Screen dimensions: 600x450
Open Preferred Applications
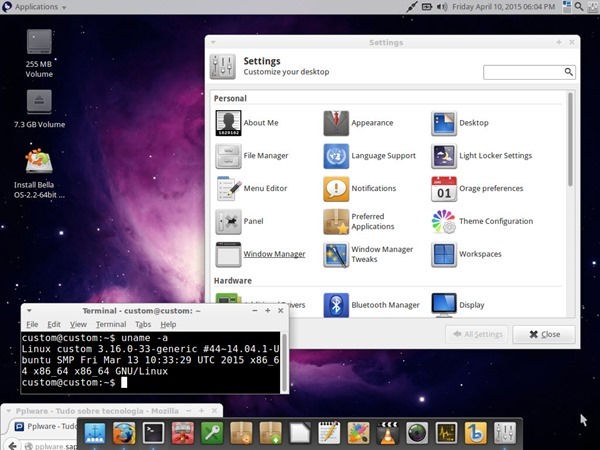click(359, 221)
